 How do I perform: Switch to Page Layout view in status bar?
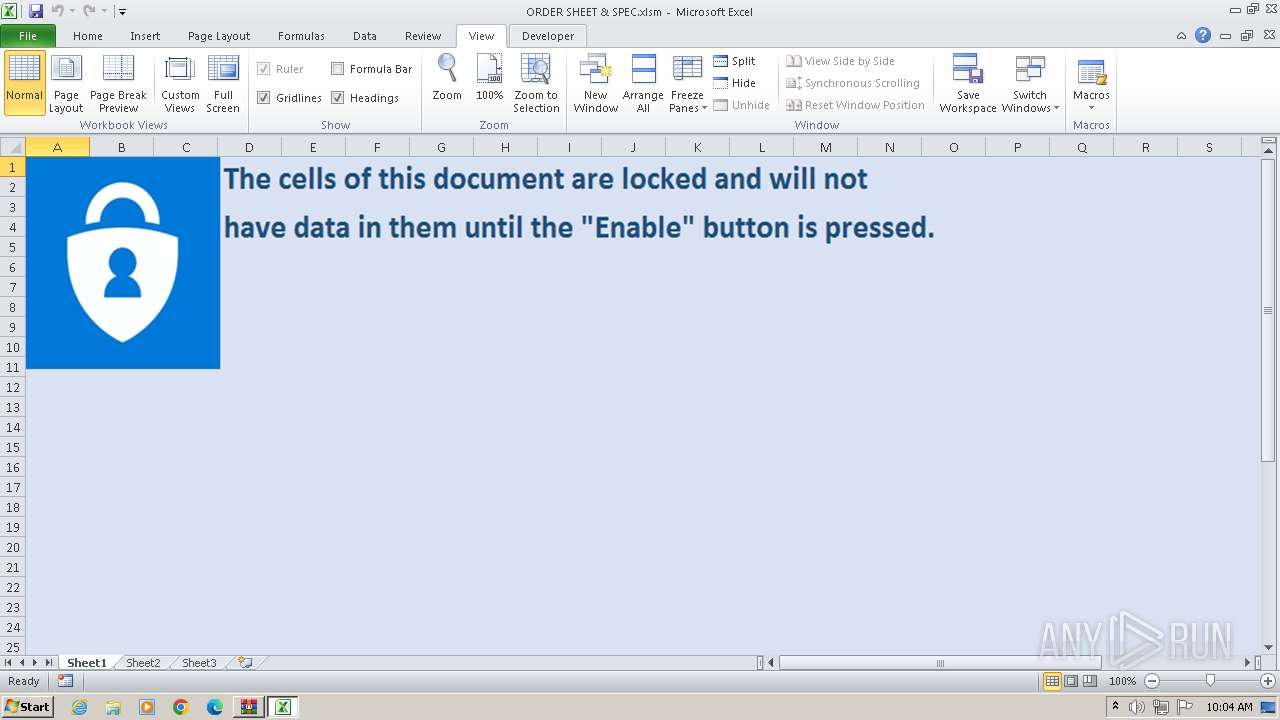pyautogui.click(x=1071, y=681)
